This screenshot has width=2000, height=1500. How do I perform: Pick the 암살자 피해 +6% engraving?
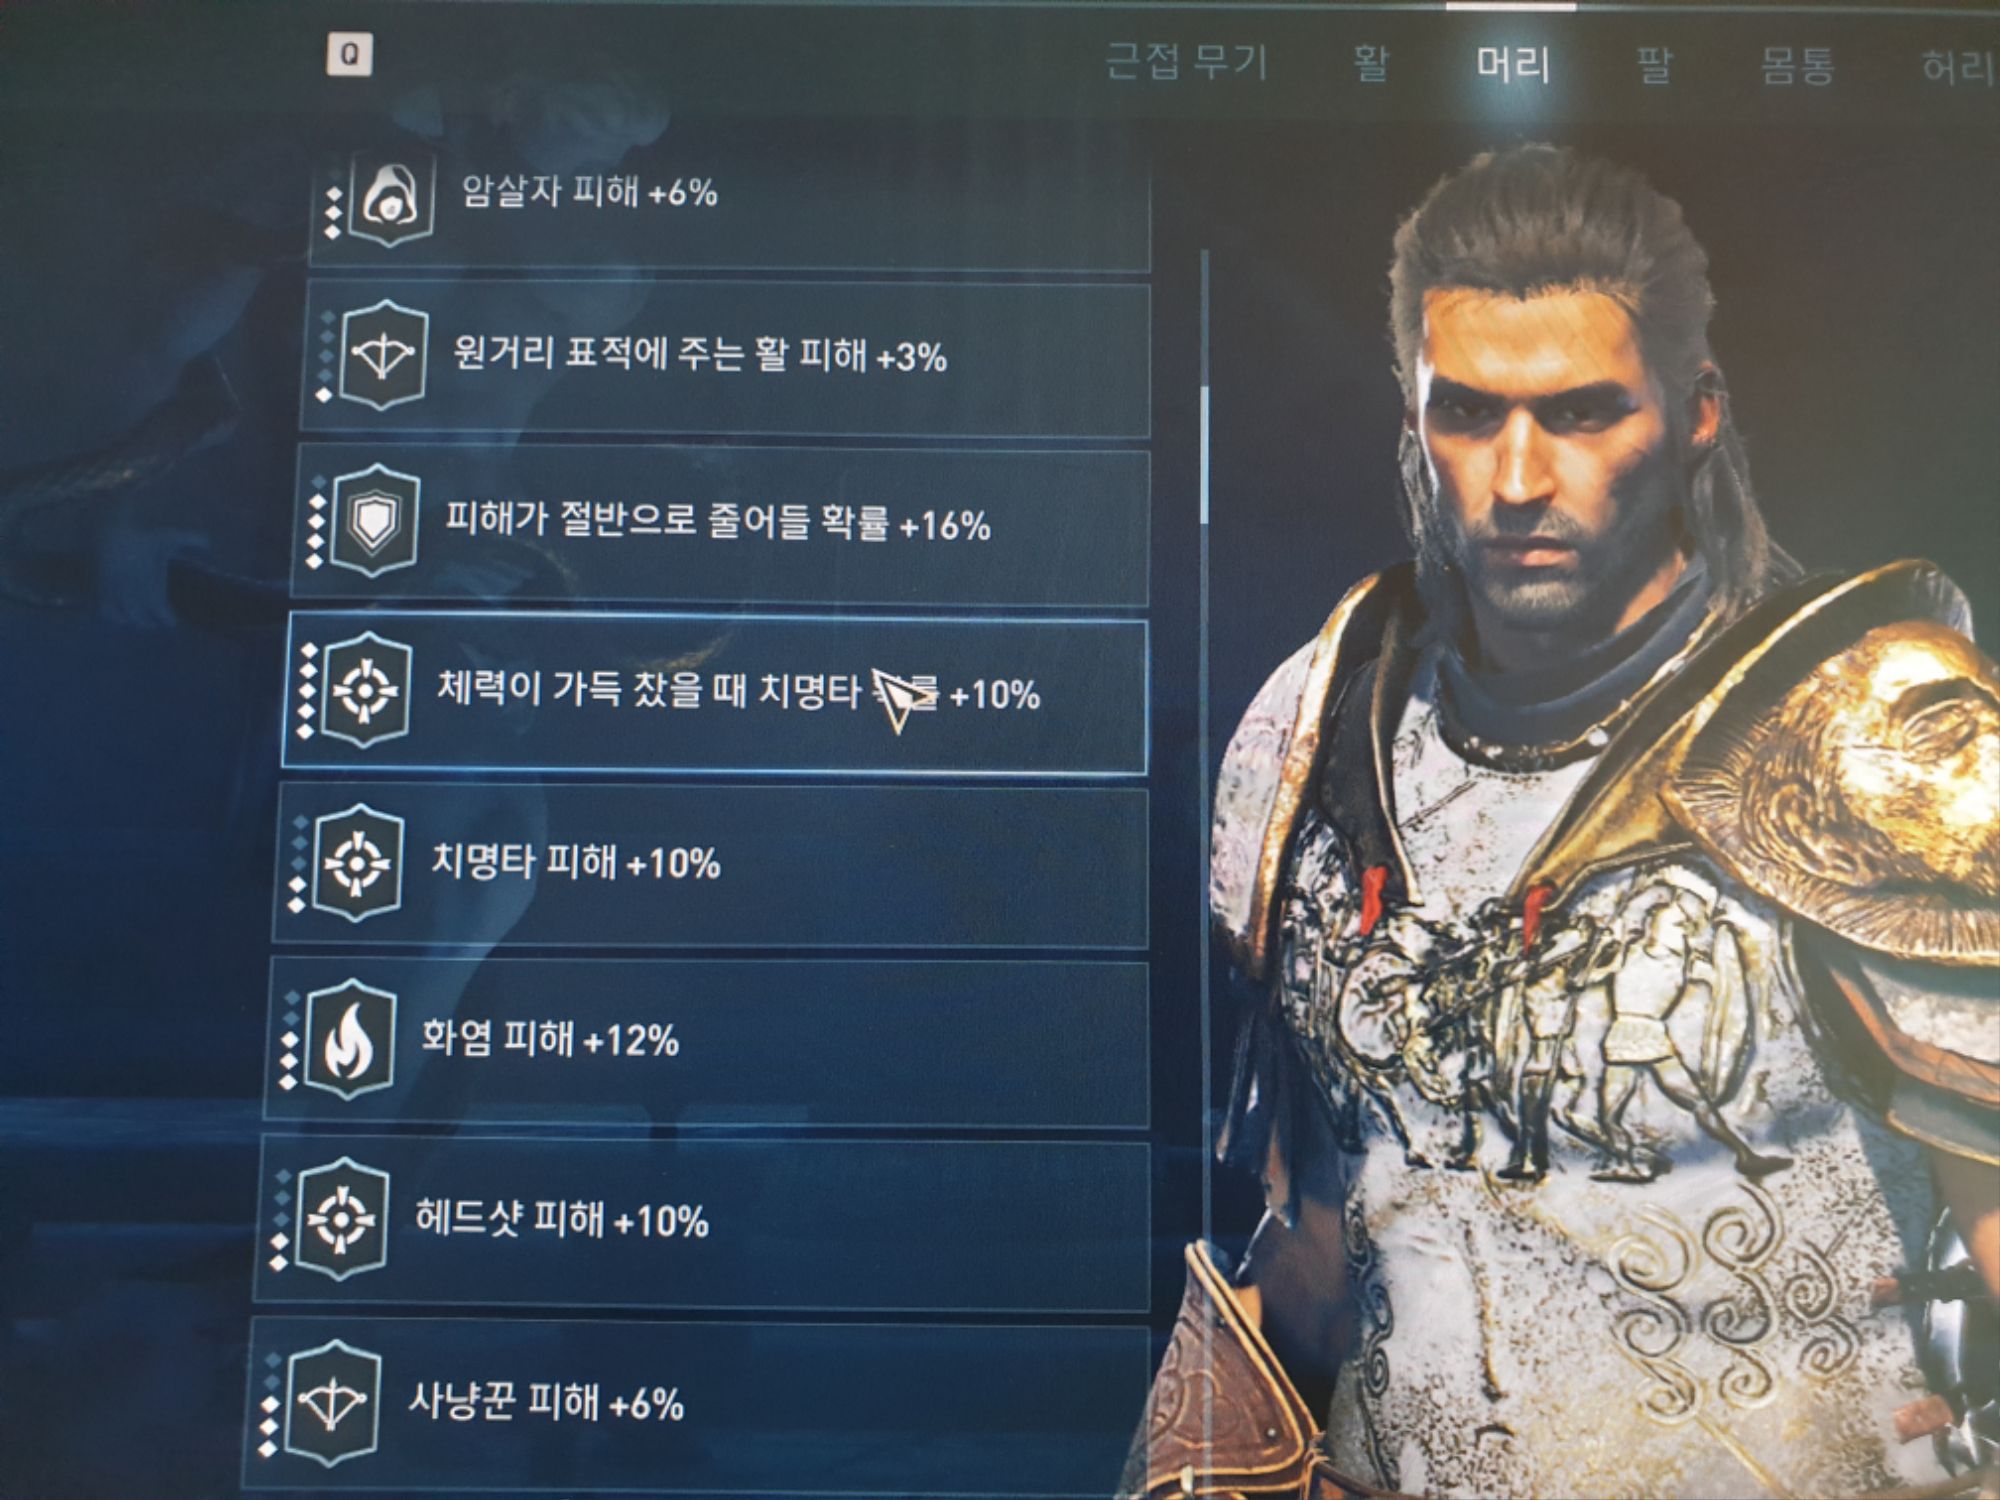[730, 205]
